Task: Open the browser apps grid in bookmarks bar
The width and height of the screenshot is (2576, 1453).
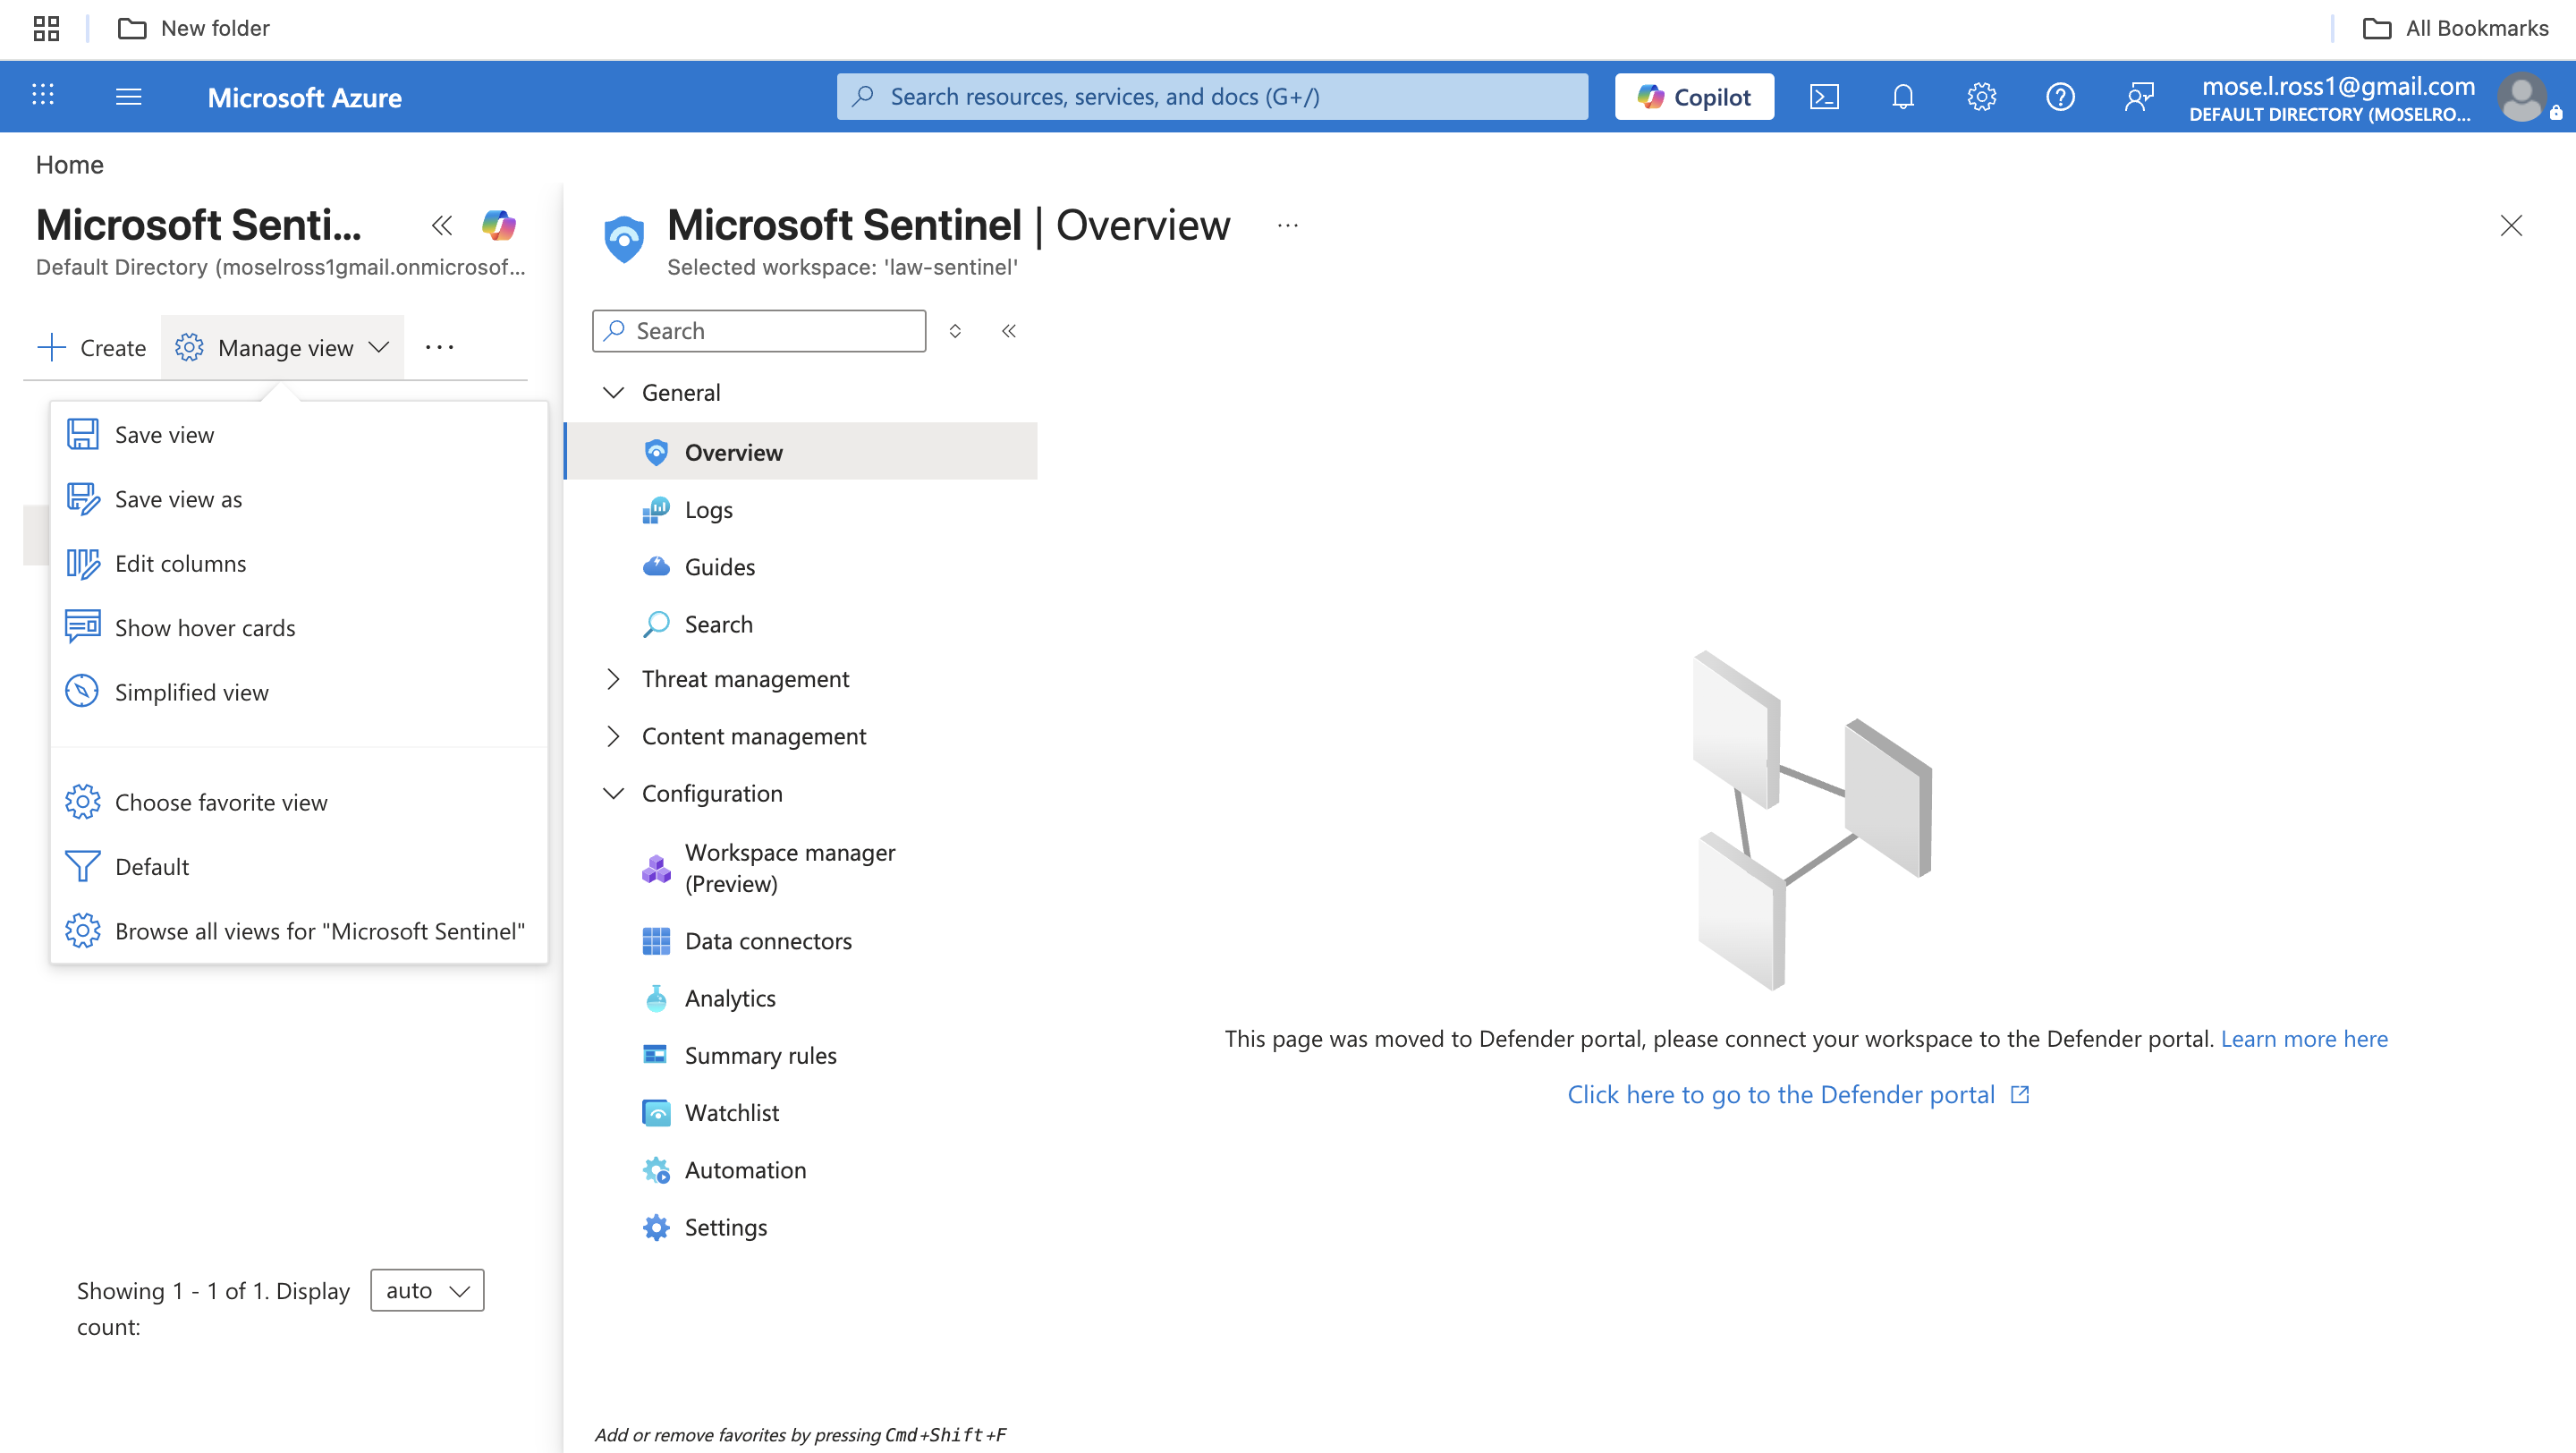Action: click(46, 28)
